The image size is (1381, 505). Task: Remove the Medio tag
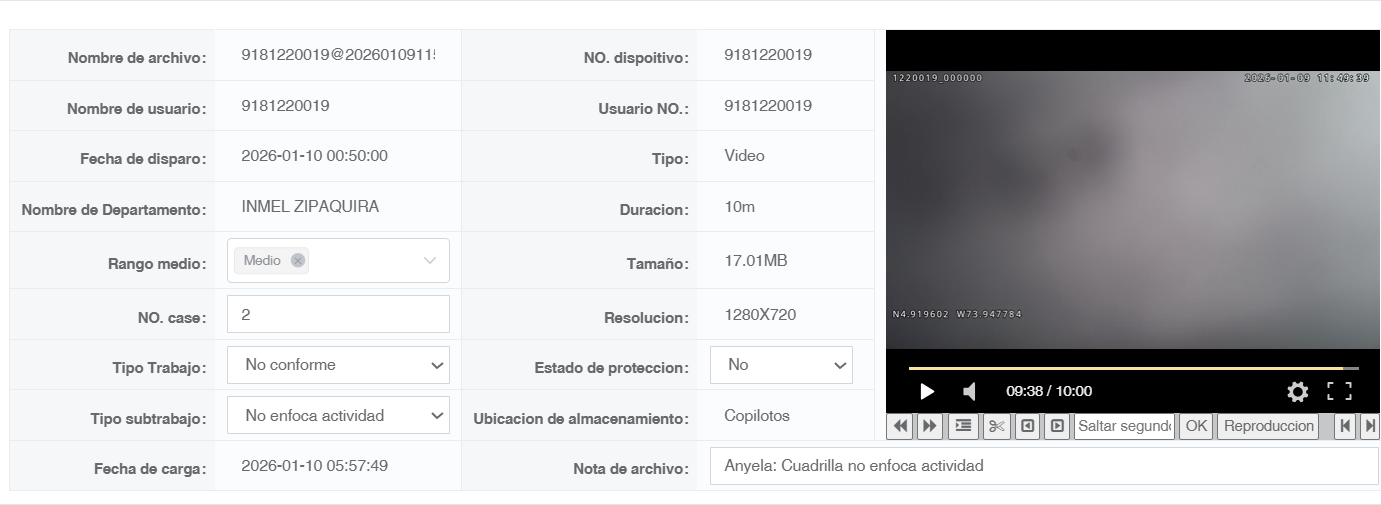[x=298, y=260]
